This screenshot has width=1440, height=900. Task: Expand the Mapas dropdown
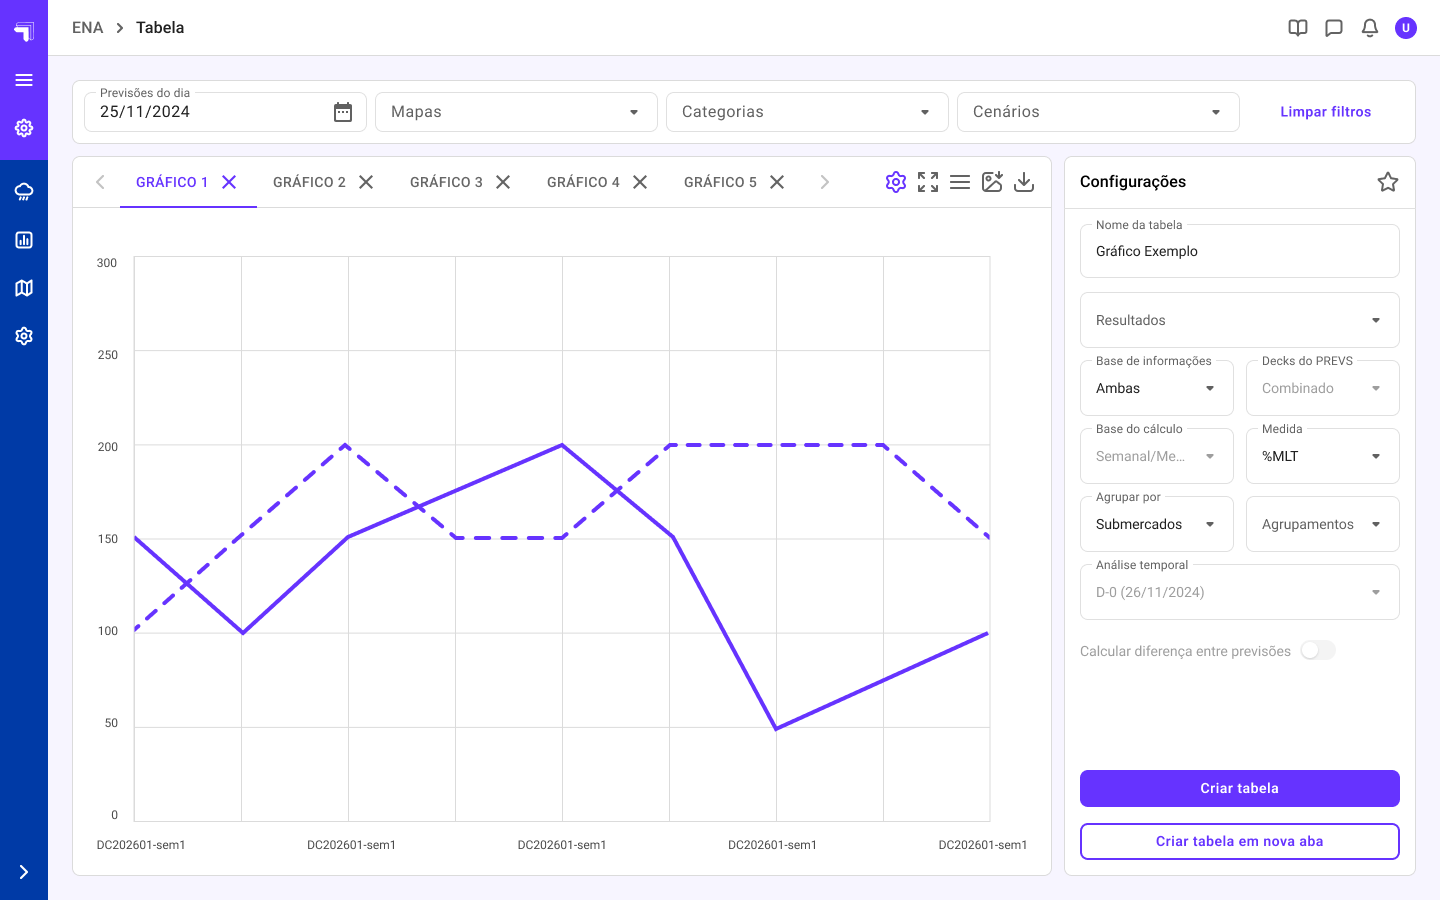(516, 112)
